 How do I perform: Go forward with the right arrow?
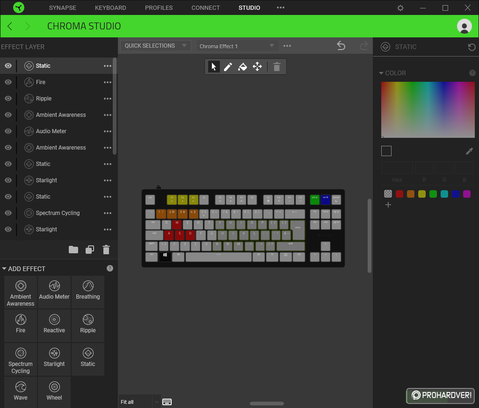(x=28, y=26)
